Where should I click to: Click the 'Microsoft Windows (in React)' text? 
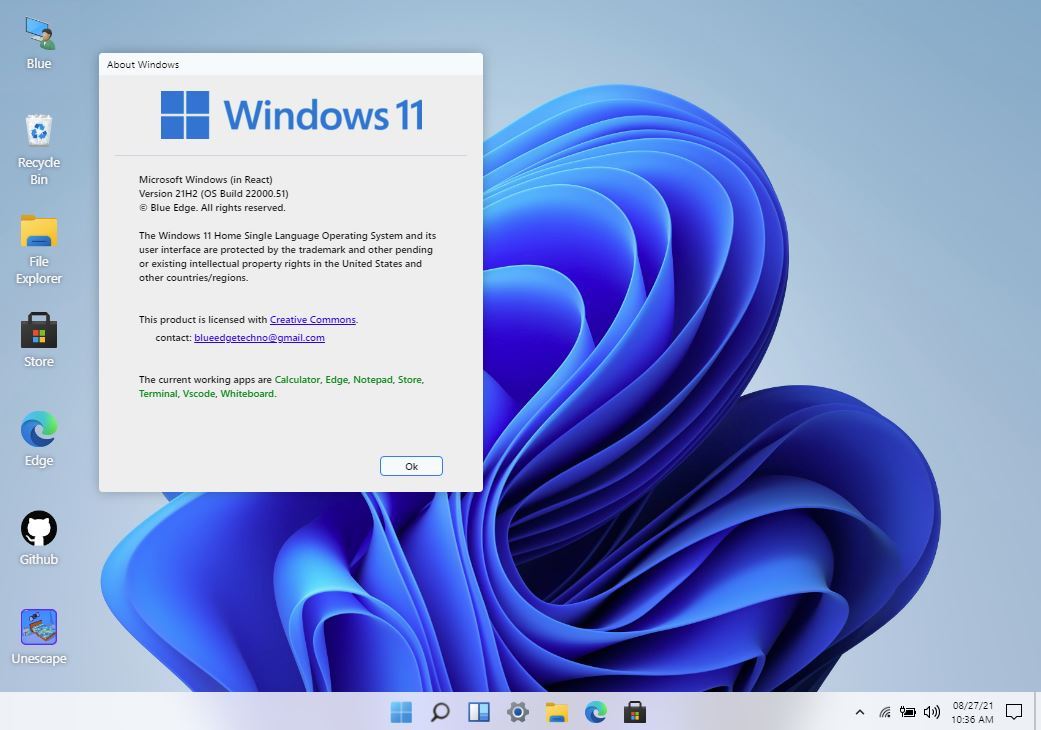pos(206,180)
